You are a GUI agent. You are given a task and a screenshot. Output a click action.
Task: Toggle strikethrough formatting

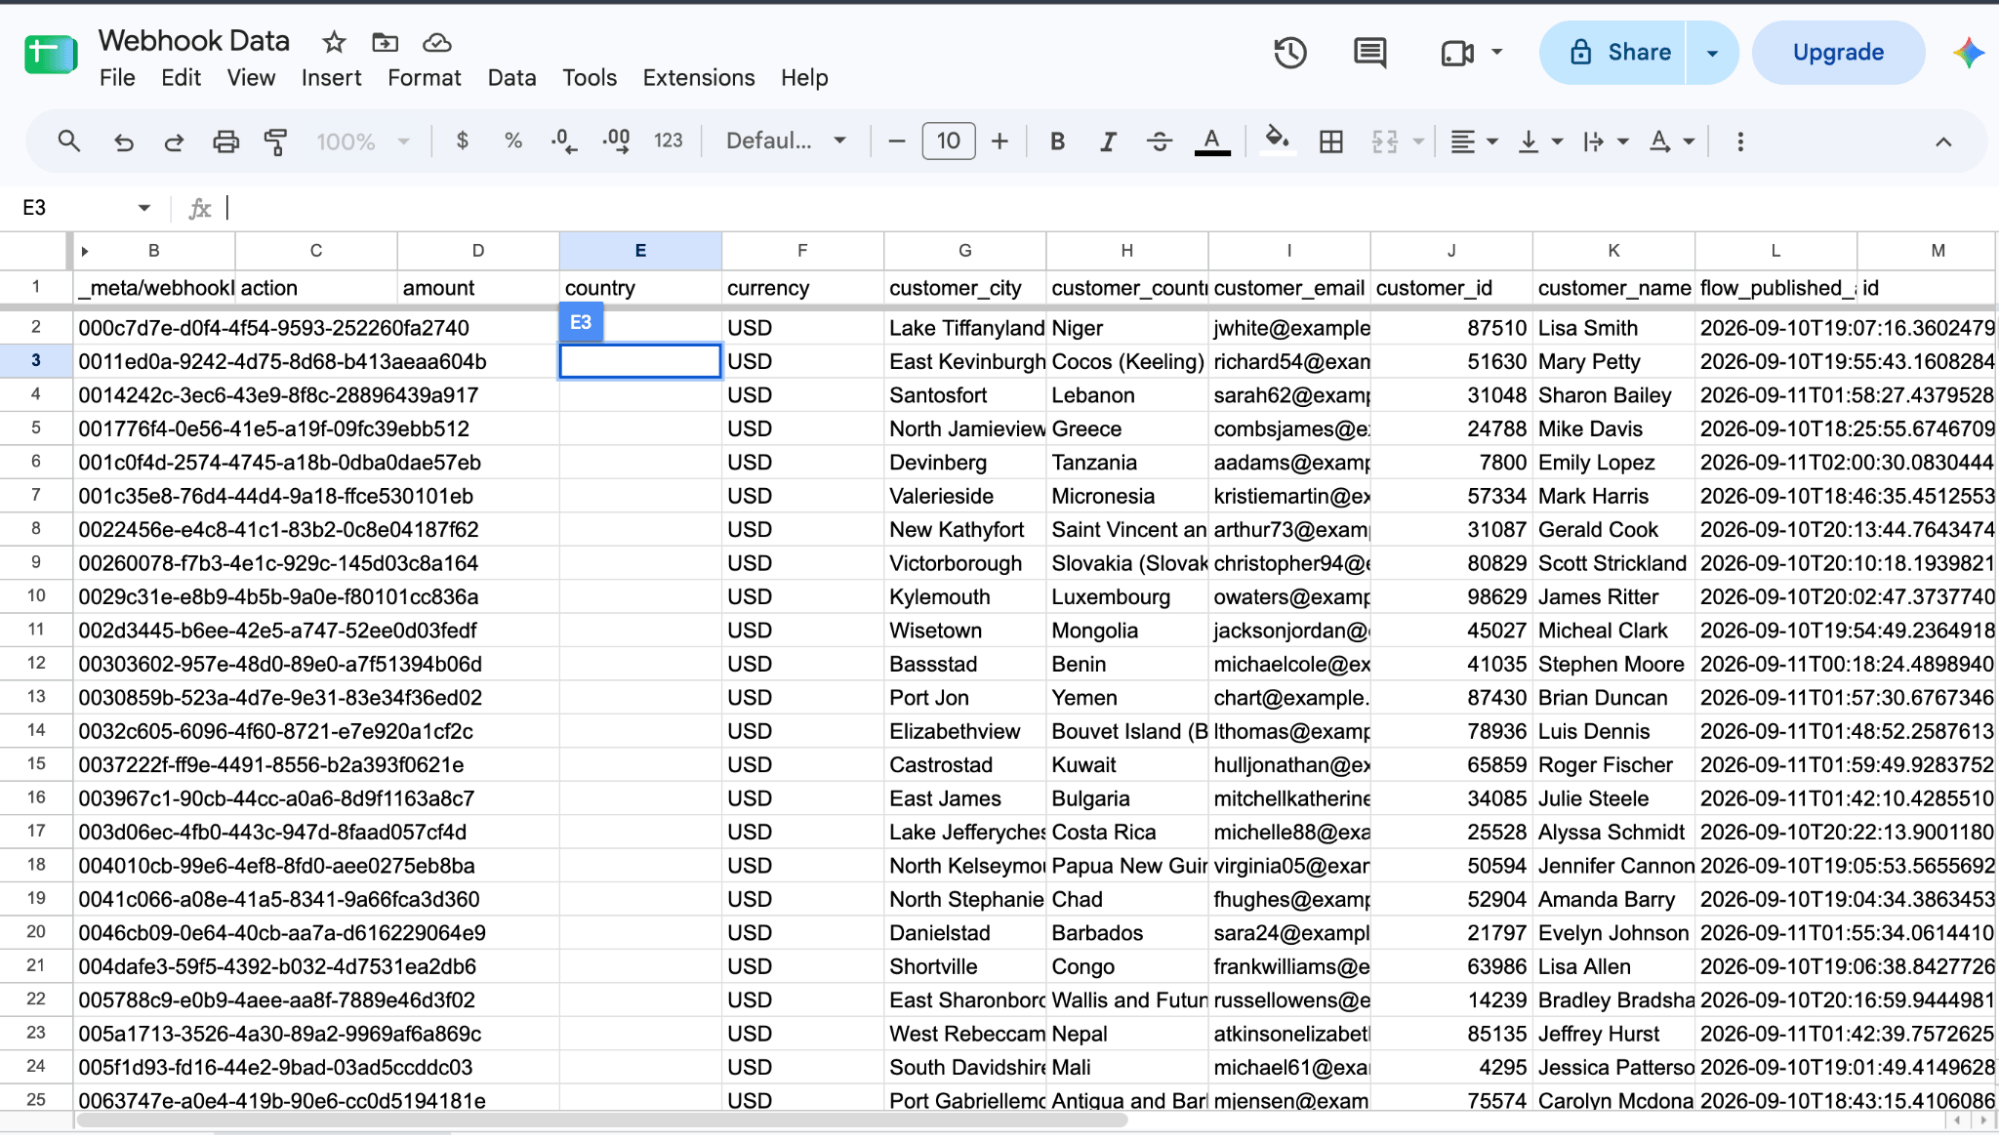coord(1159,142)
